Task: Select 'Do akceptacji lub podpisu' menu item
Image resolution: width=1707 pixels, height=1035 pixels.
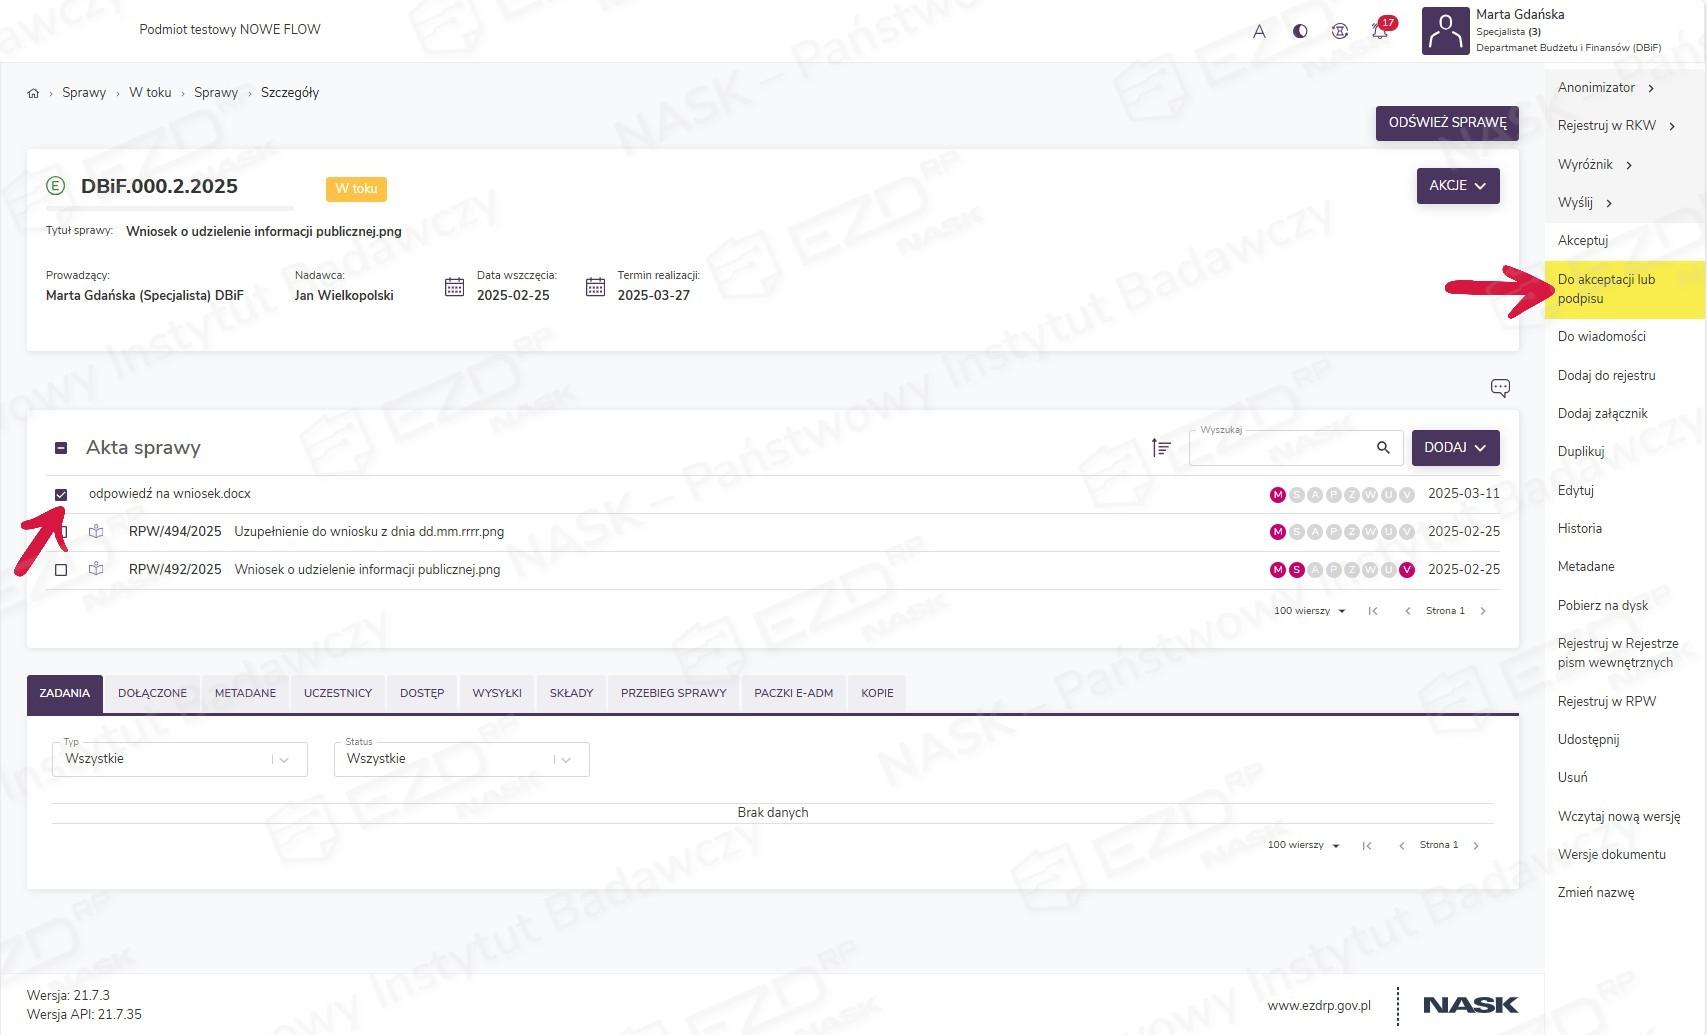Action: coord(1606,289)
